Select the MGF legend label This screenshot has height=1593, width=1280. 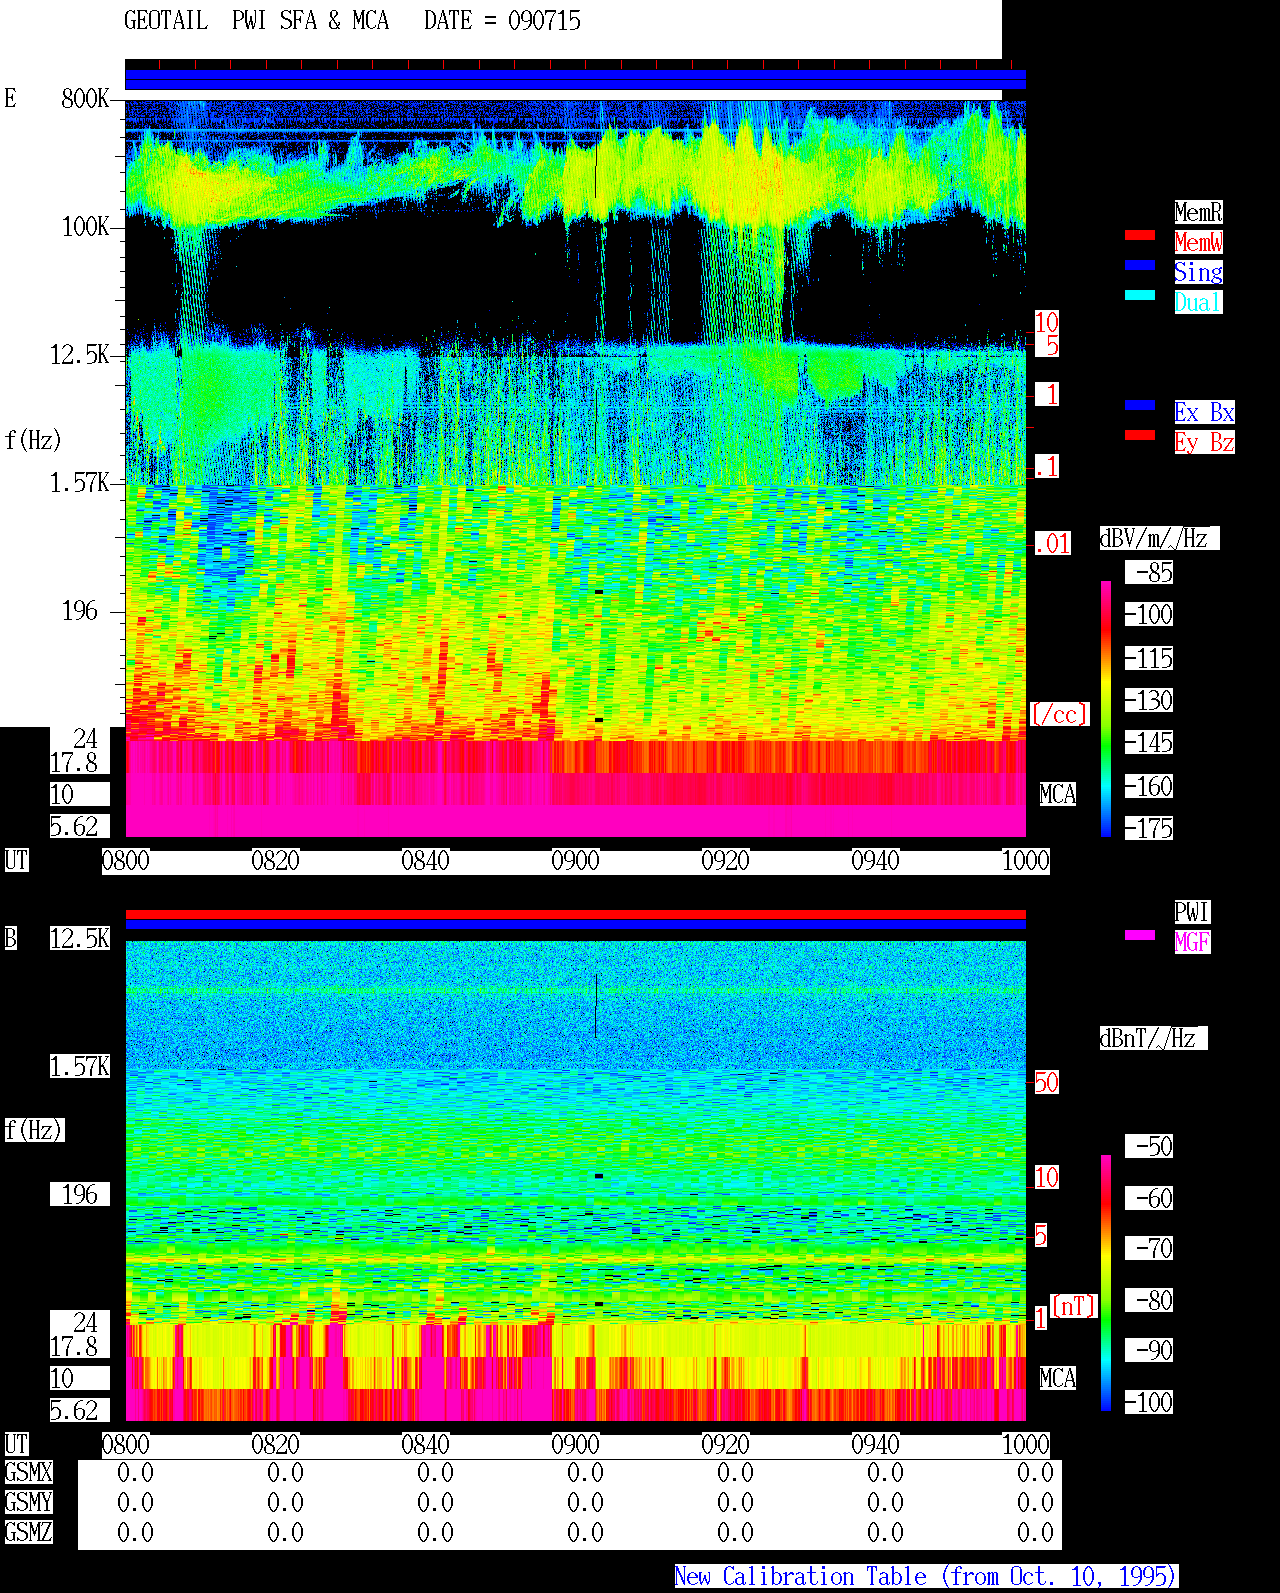coord(1192,942)
